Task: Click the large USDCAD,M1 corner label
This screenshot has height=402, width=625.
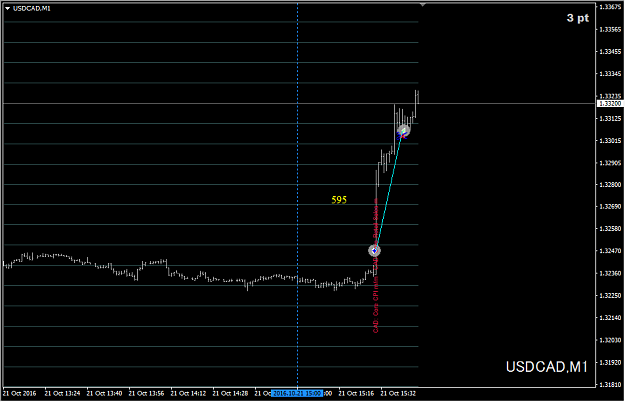Action: click(x=546, y=367)
